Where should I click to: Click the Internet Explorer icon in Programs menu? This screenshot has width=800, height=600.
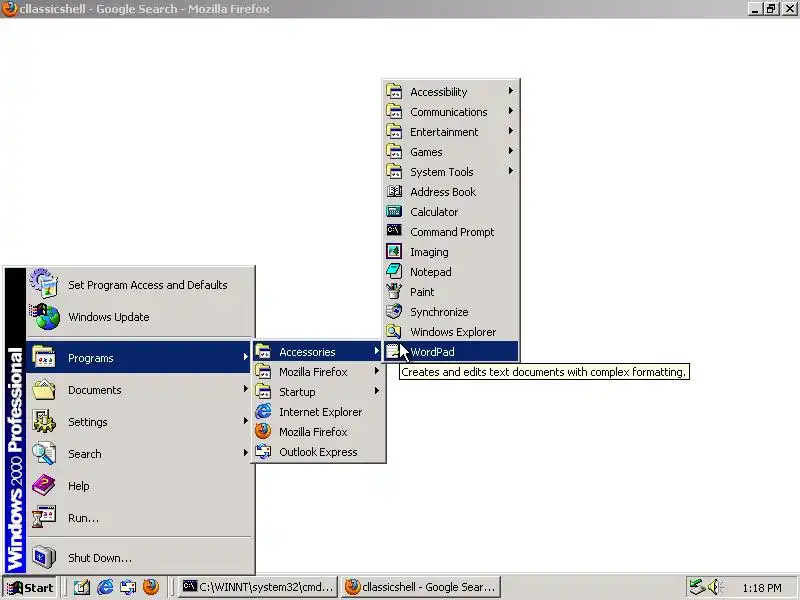click(x=263, y=411)
